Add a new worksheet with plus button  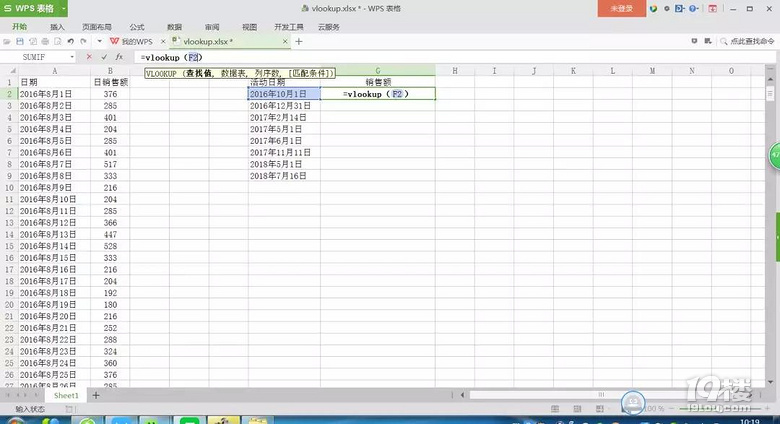click(x=96, y=395)
